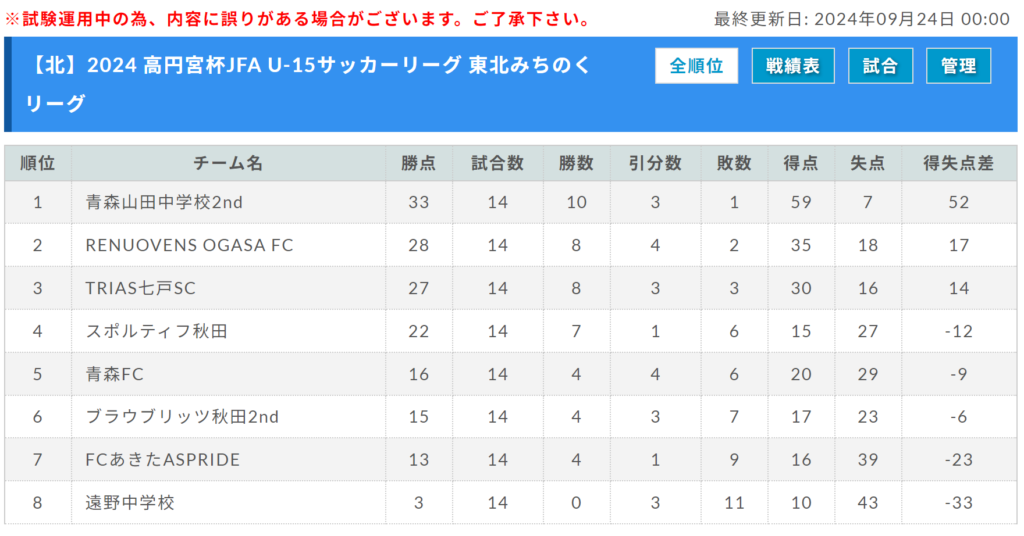This screenshot has height=536, width=1024.
Task: Click the 遠野中学校 team name
Action: 130,503
